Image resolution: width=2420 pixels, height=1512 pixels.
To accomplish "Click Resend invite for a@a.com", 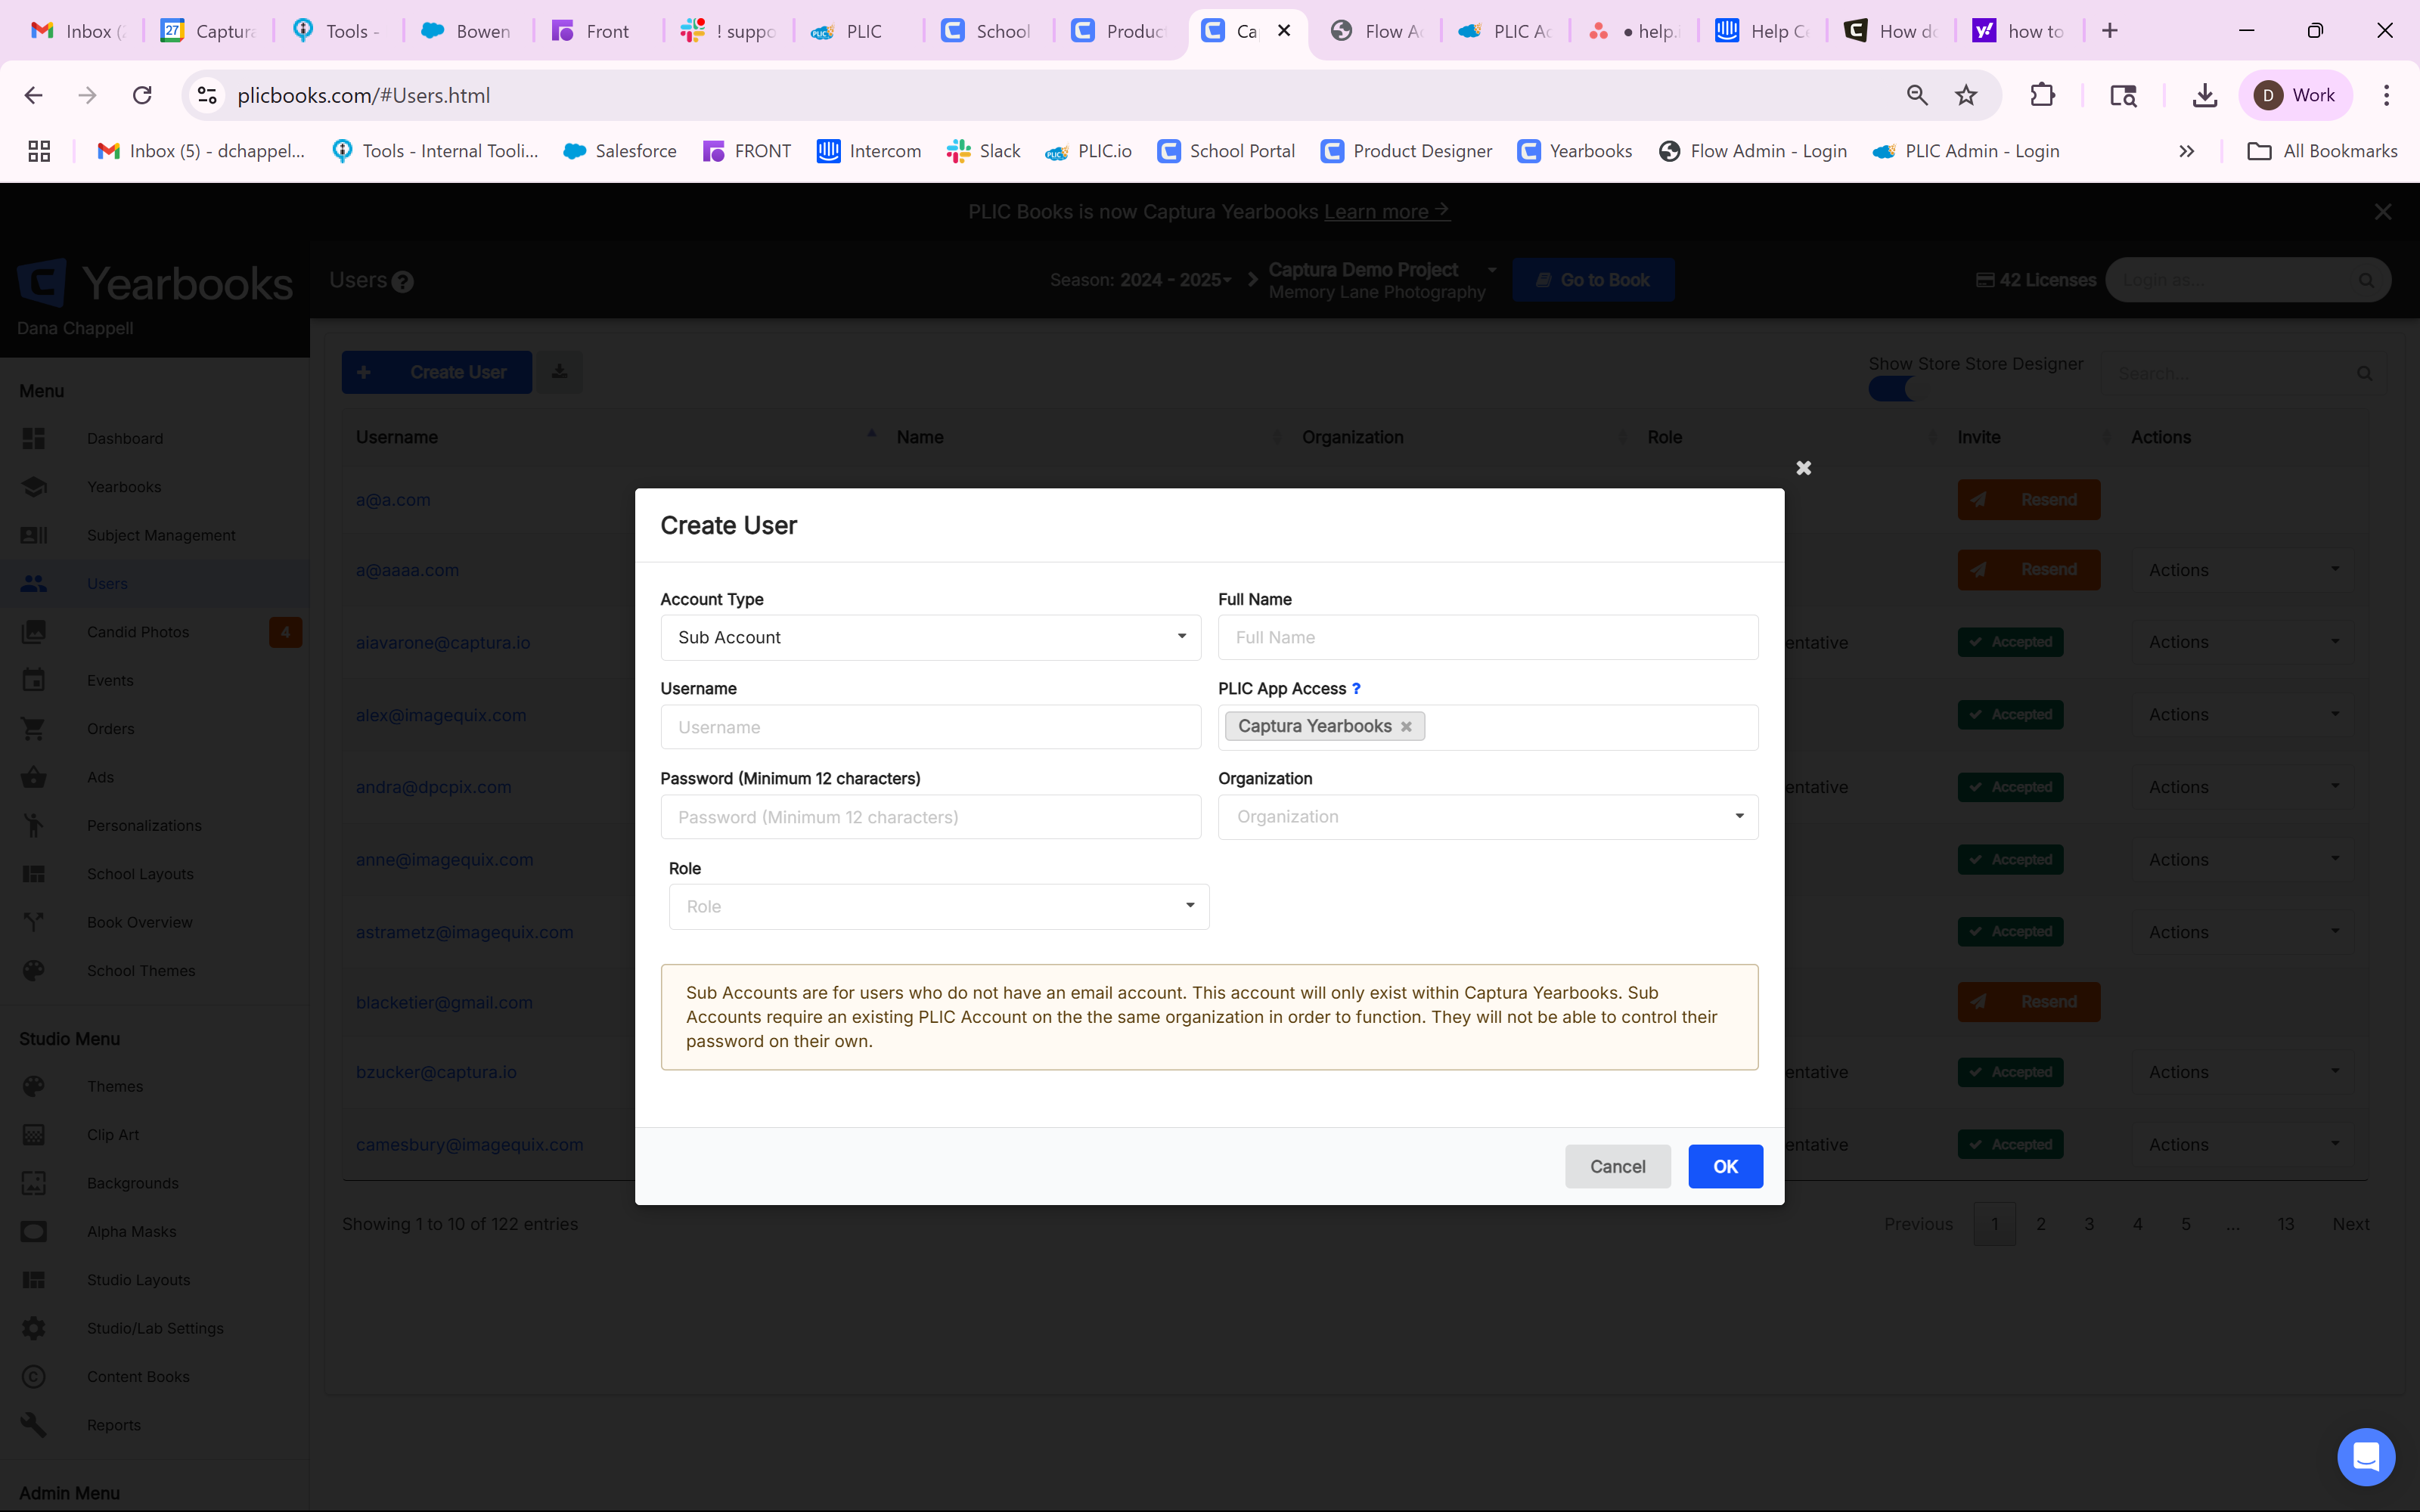I will (2028, 499).
